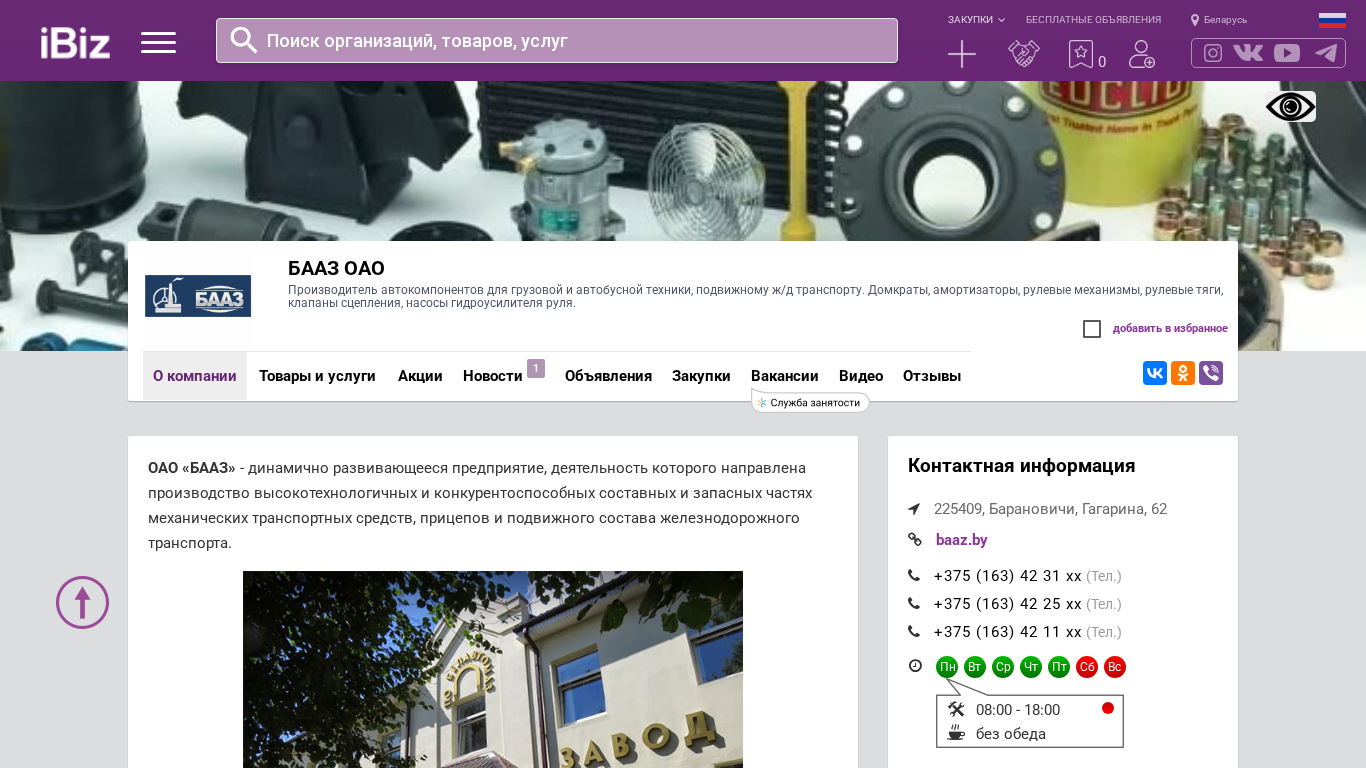Click the Служба занятости tooltip link
The height and width of the screenshot is (768, 1366).
[x=811, y=402]
